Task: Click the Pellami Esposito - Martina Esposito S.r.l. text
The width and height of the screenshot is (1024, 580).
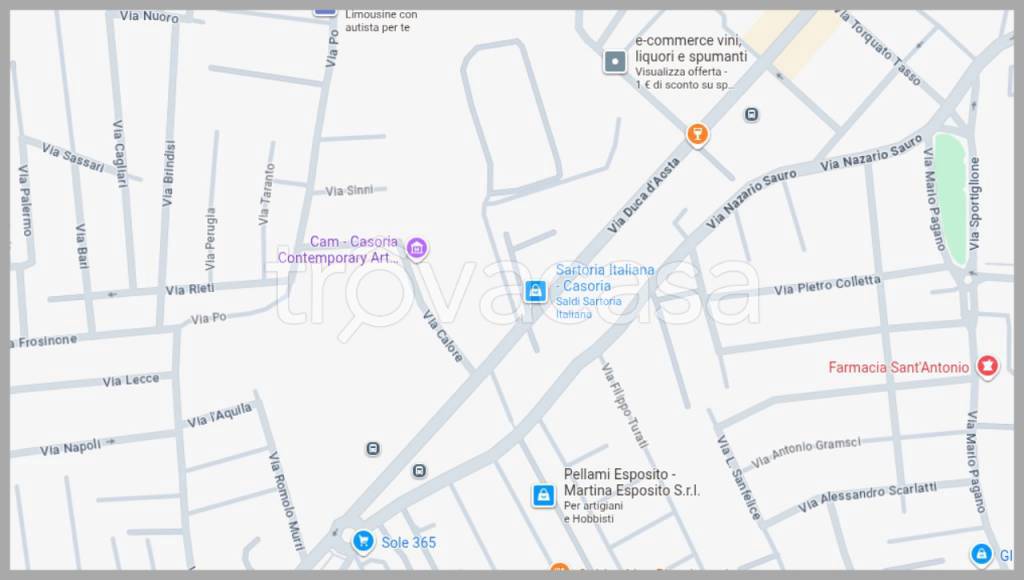Action: click(632, 482)
